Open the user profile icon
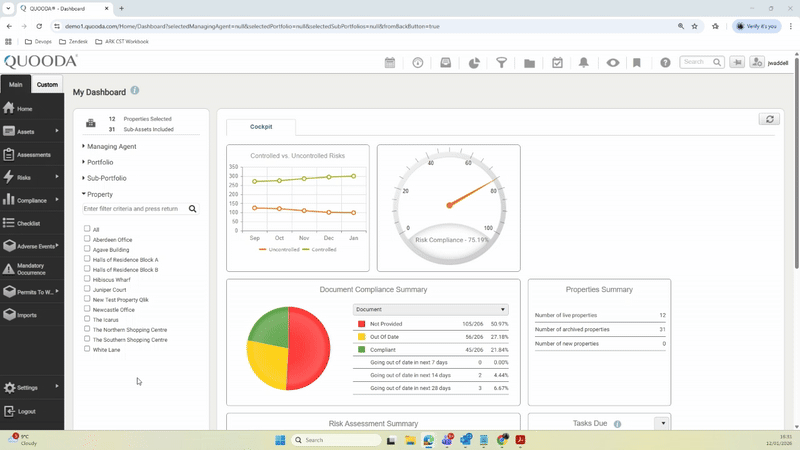This screenshot has height=450, width=800. point(757,62)
